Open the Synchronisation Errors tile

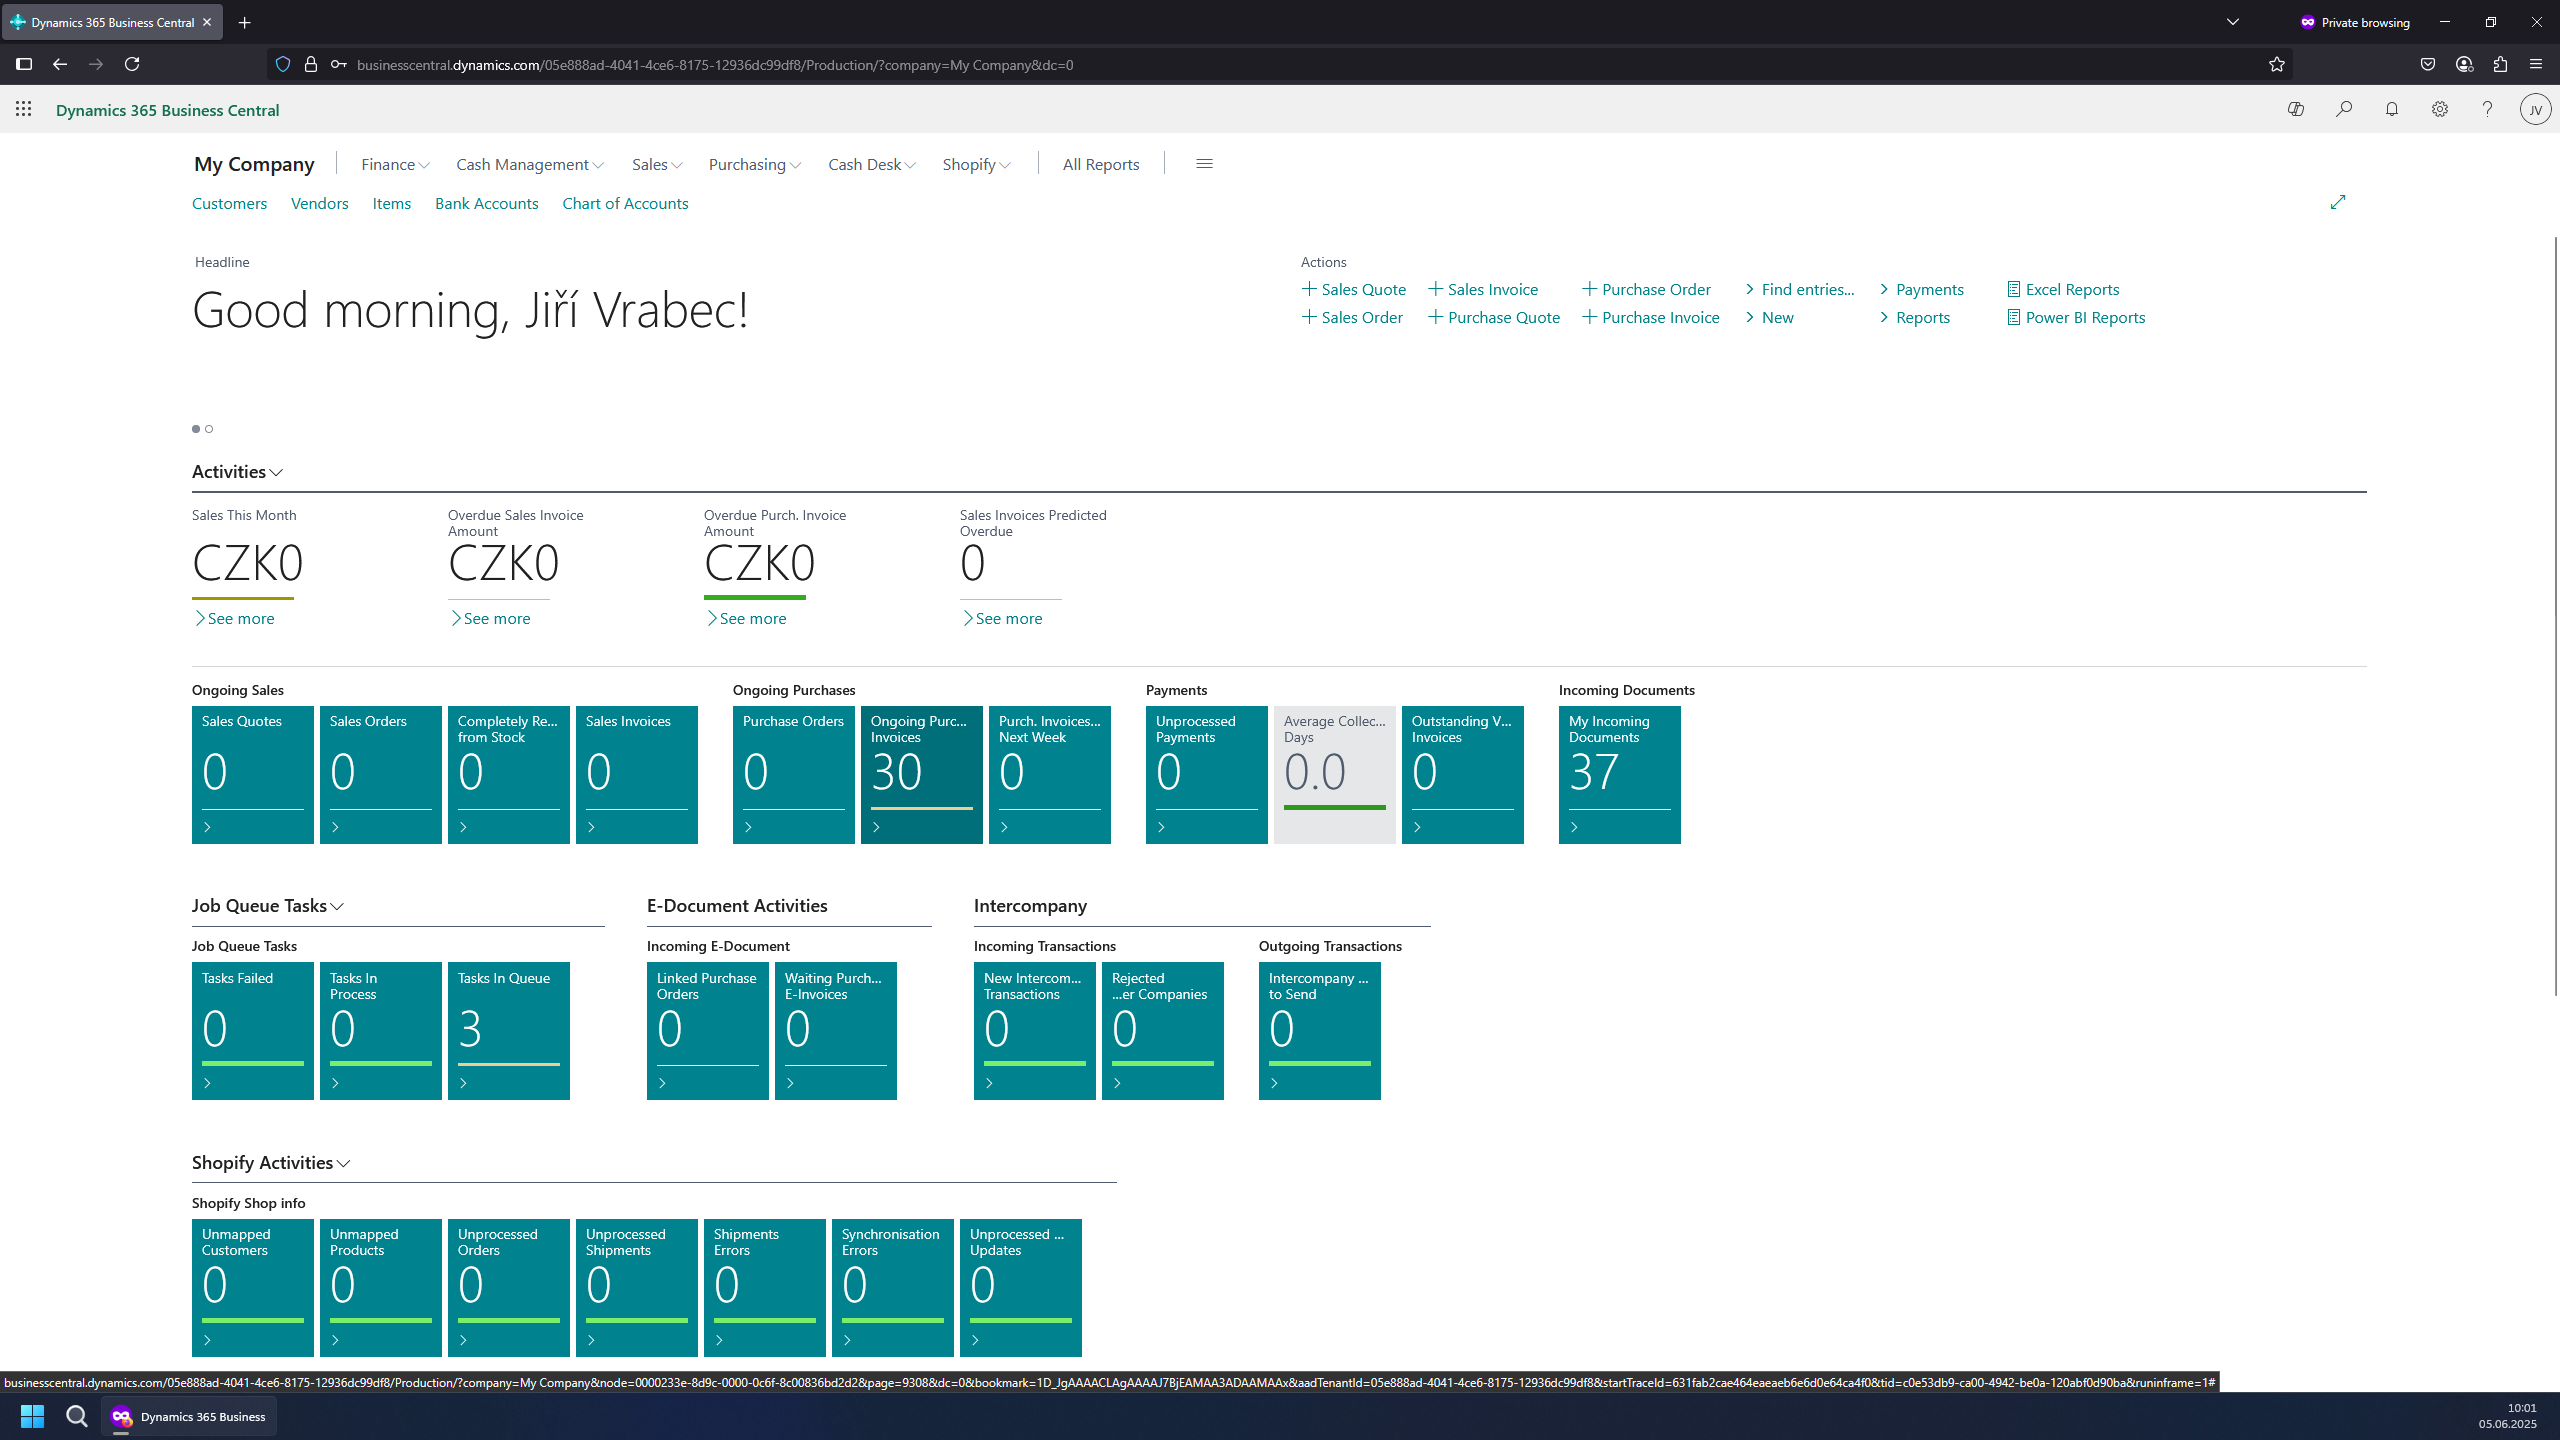click(x=893, y=1288)
